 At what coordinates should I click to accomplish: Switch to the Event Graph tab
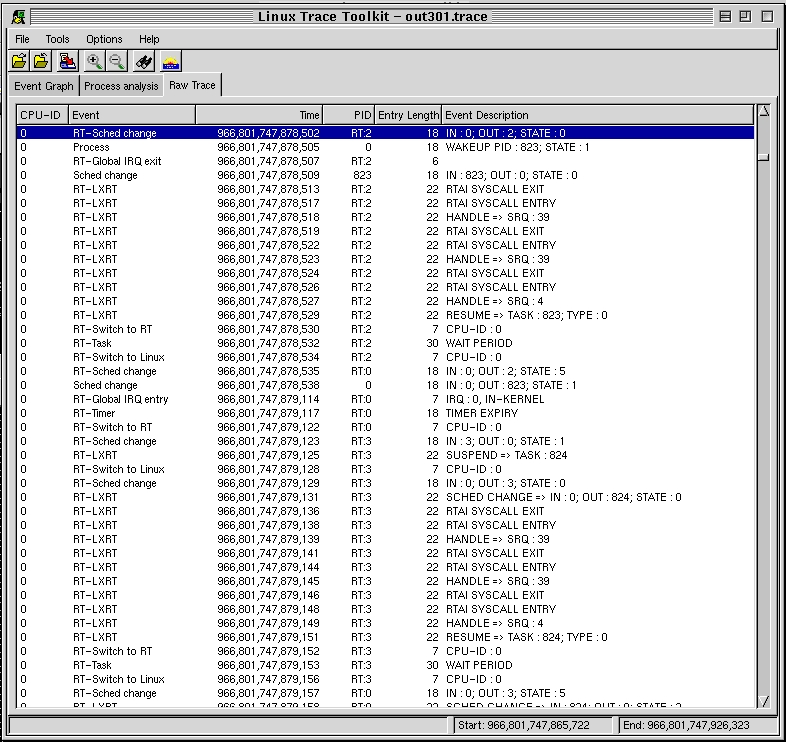pyautogui.click(x=44, y=86)
